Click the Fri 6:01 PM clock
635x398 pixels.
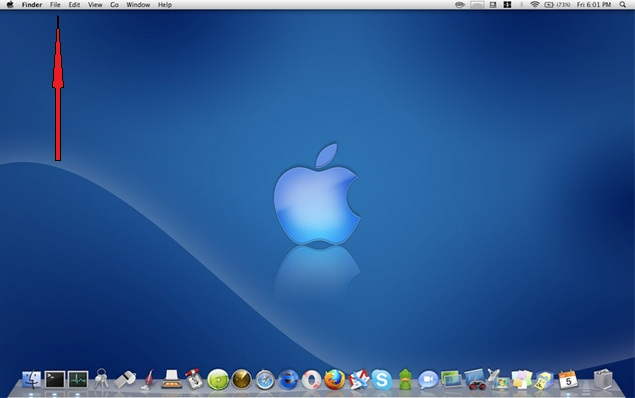594,5
